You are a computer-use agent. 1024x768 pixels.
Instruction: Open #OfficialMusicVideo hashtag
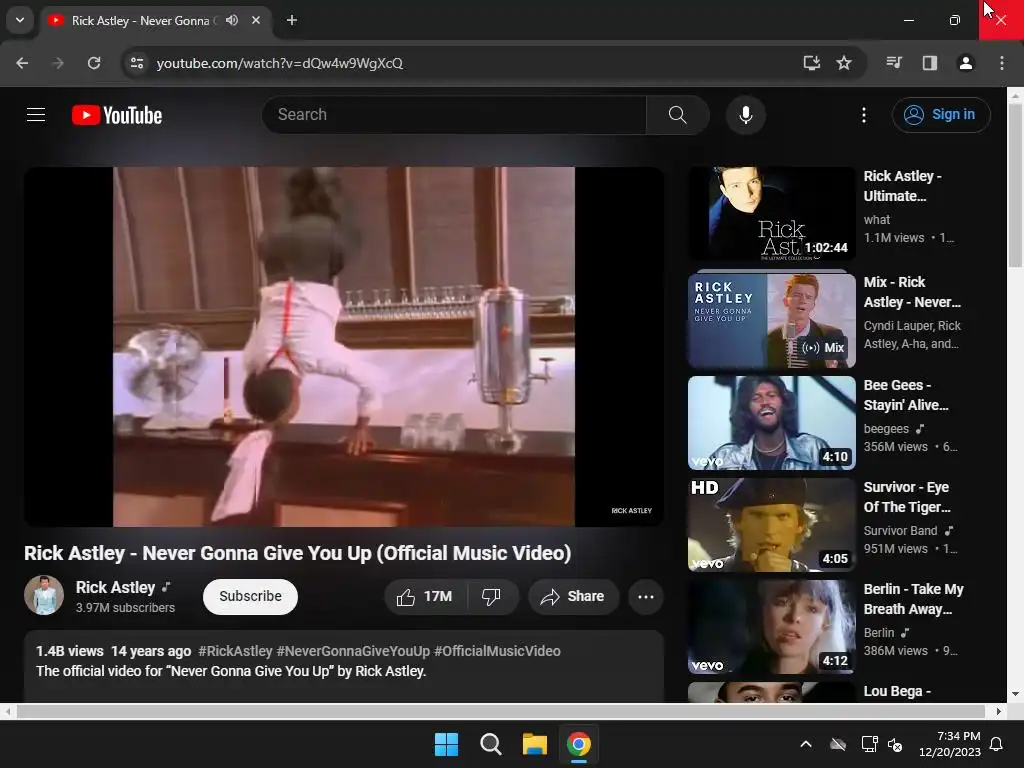pos(497,651)
